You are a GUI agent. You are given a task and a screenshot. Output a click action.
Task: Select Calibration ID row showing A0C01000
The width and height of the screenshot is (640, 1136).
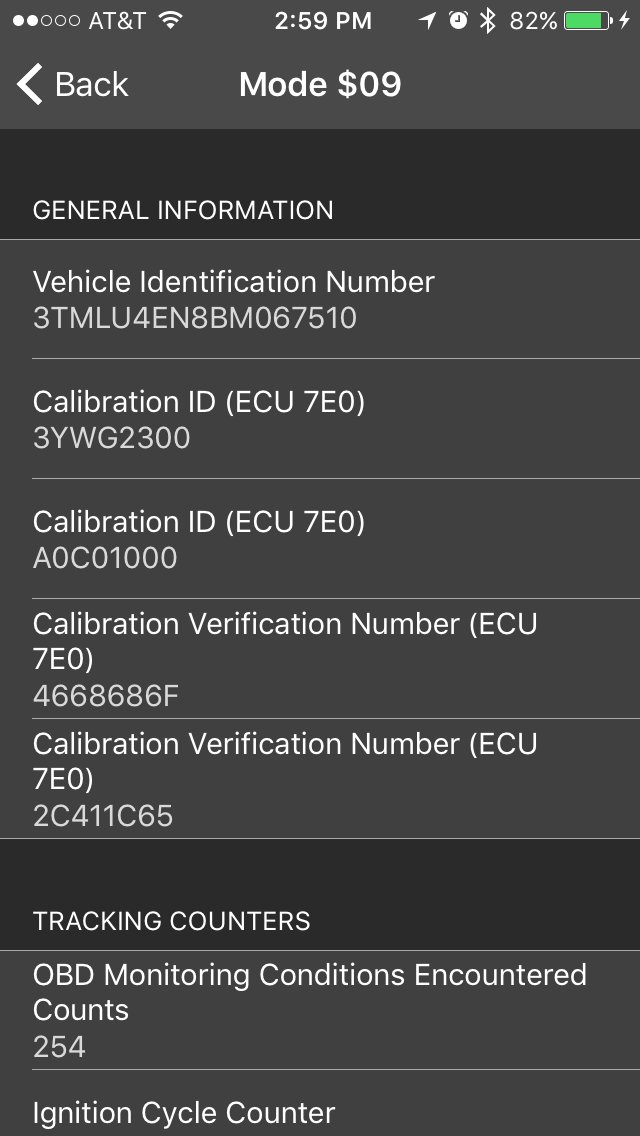(320, 538)
